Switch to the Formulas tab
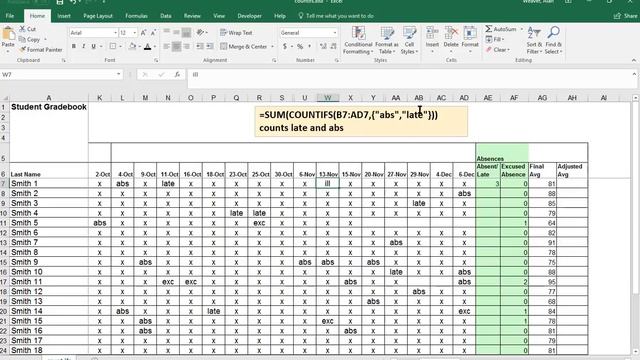The width and height of the screenshot is (640, 360). [136, 16]
